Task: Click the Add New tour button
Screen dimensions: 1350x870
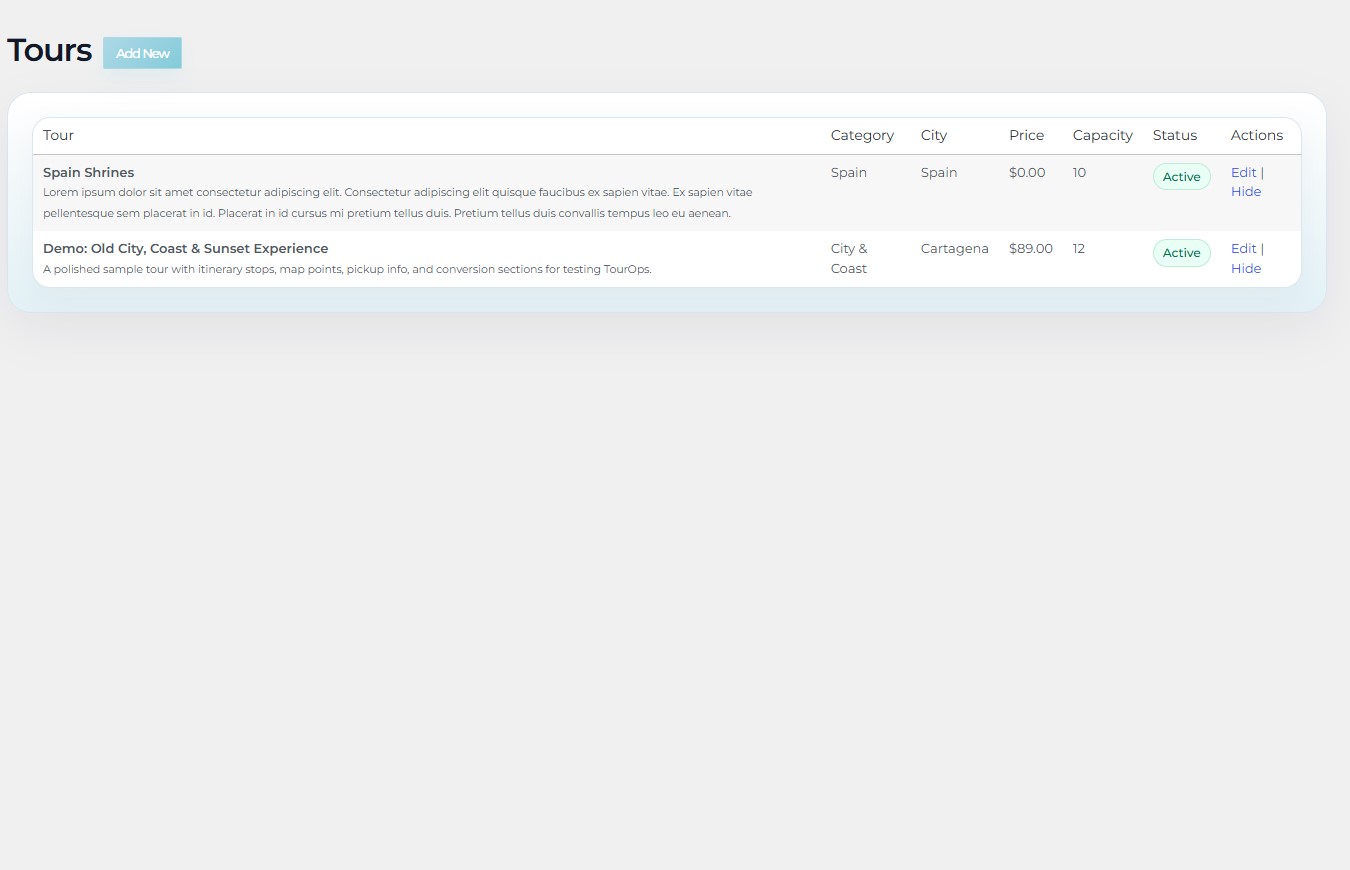Action: [142, 53]
